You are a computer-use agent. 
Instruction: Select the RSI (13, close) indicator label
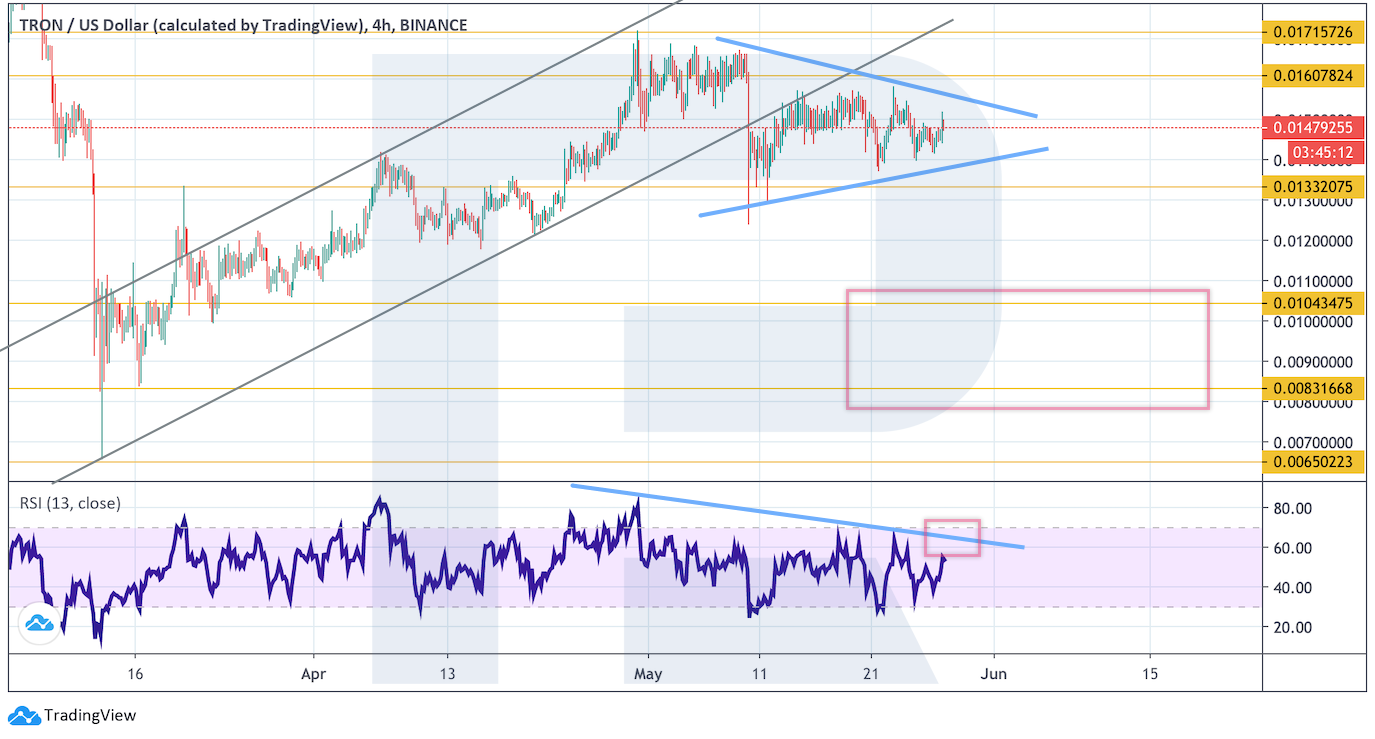click(x=70, y=503)
